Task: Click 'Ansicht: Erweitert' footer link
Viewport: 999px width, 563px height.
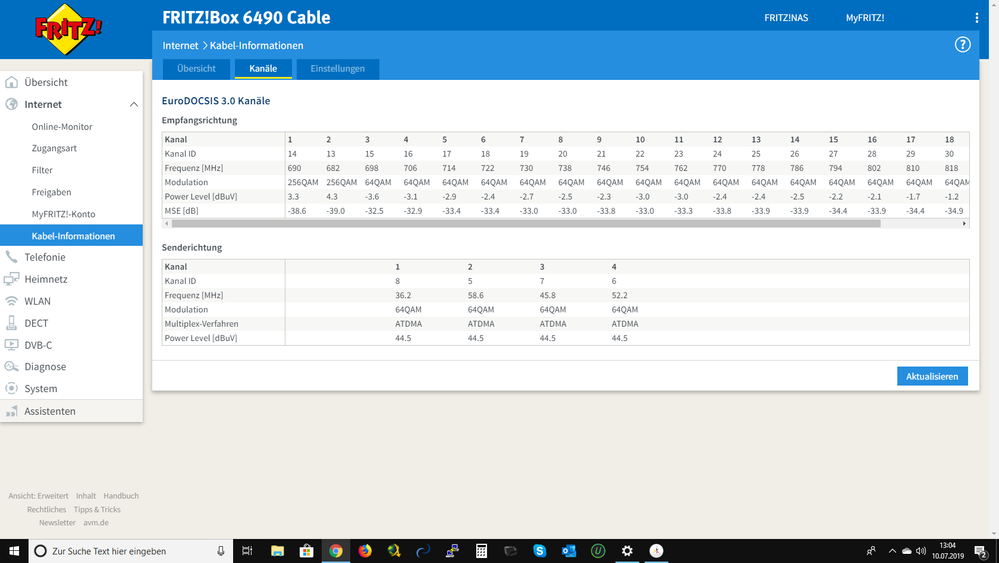Action: pyautogui.click(x=38, y=495)
